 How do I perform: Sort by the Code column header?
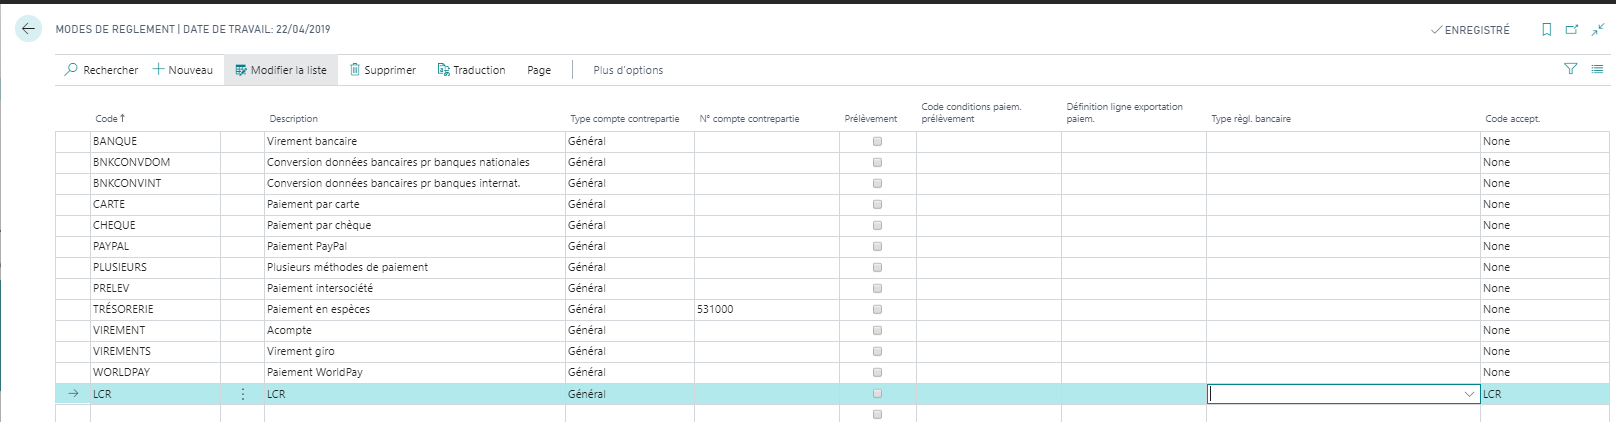tap(109, 119)
